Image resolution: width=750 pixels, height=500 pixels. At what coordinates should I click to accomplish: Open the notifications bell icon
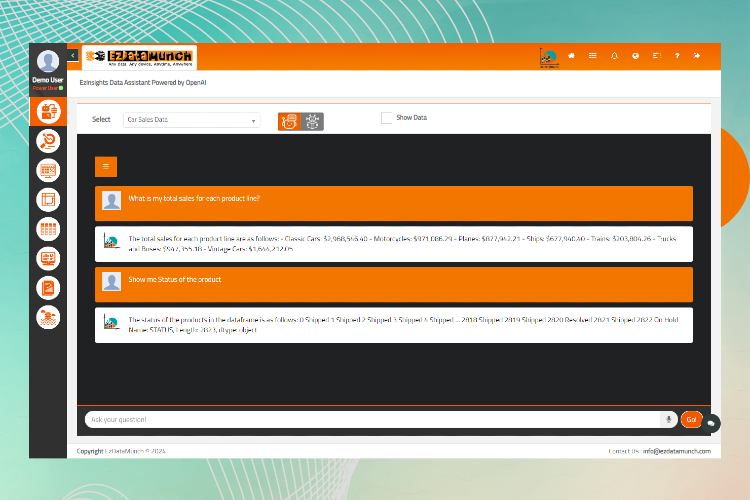pyautogui.click(x=614, y=56)
